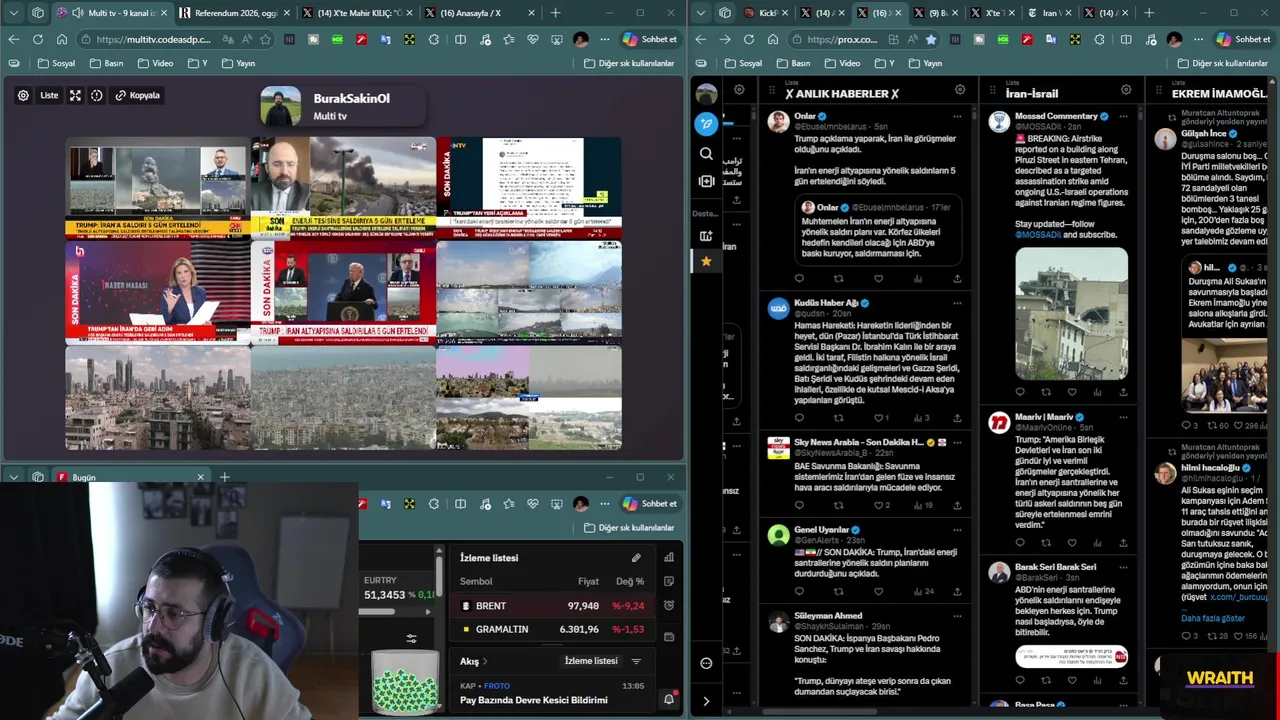Favorite the multitv page star icon
The height and width of the screenshot is (720, 1280).
click(265, 39)
